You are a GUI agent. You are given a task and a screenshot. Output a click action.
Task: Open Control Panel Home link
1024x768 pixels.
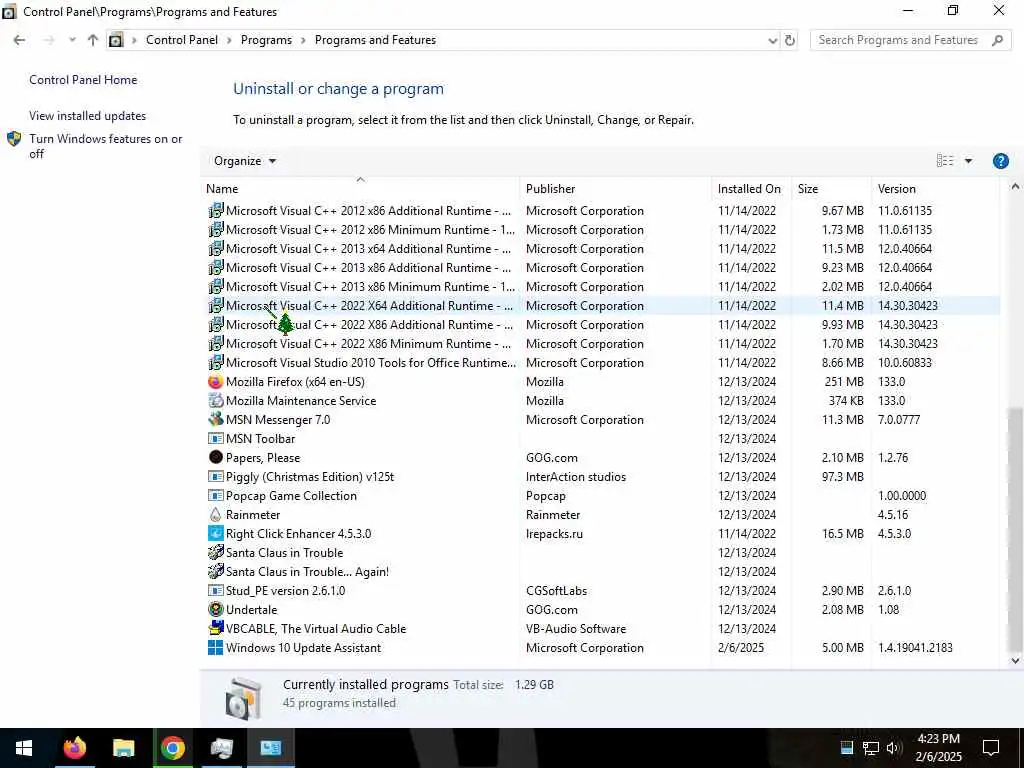[83, 80]
